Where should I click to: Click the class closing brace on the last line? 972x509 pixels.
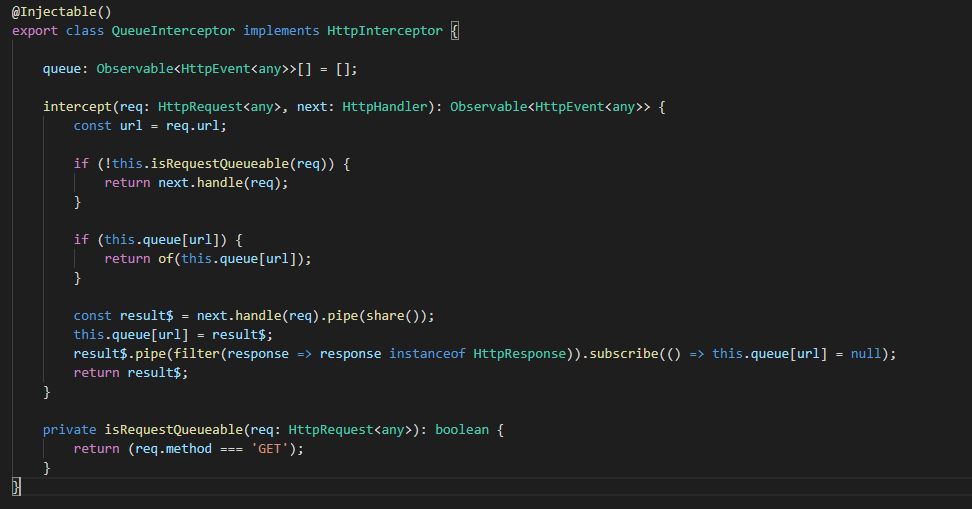[x=16, y=487]
